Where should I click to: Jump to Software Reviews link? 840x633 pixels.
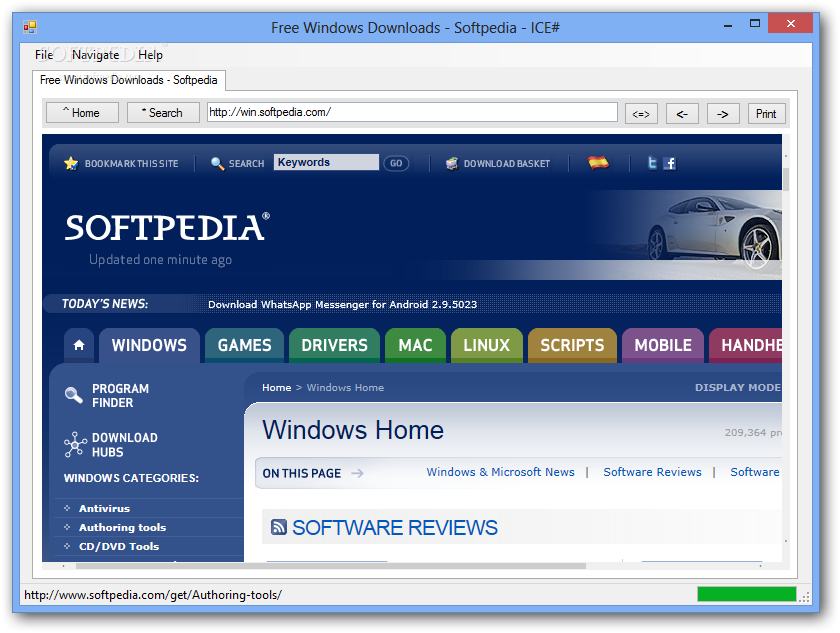pos(652,472)
